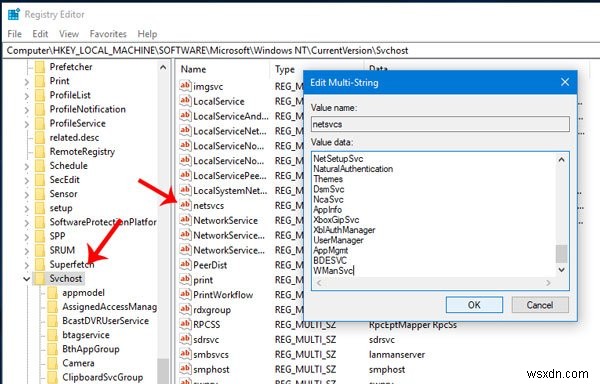The height and width of the screenshot is (384, 600).
Task: Click the 'Themes' line in Value data
Action: [x=328, y=179]
